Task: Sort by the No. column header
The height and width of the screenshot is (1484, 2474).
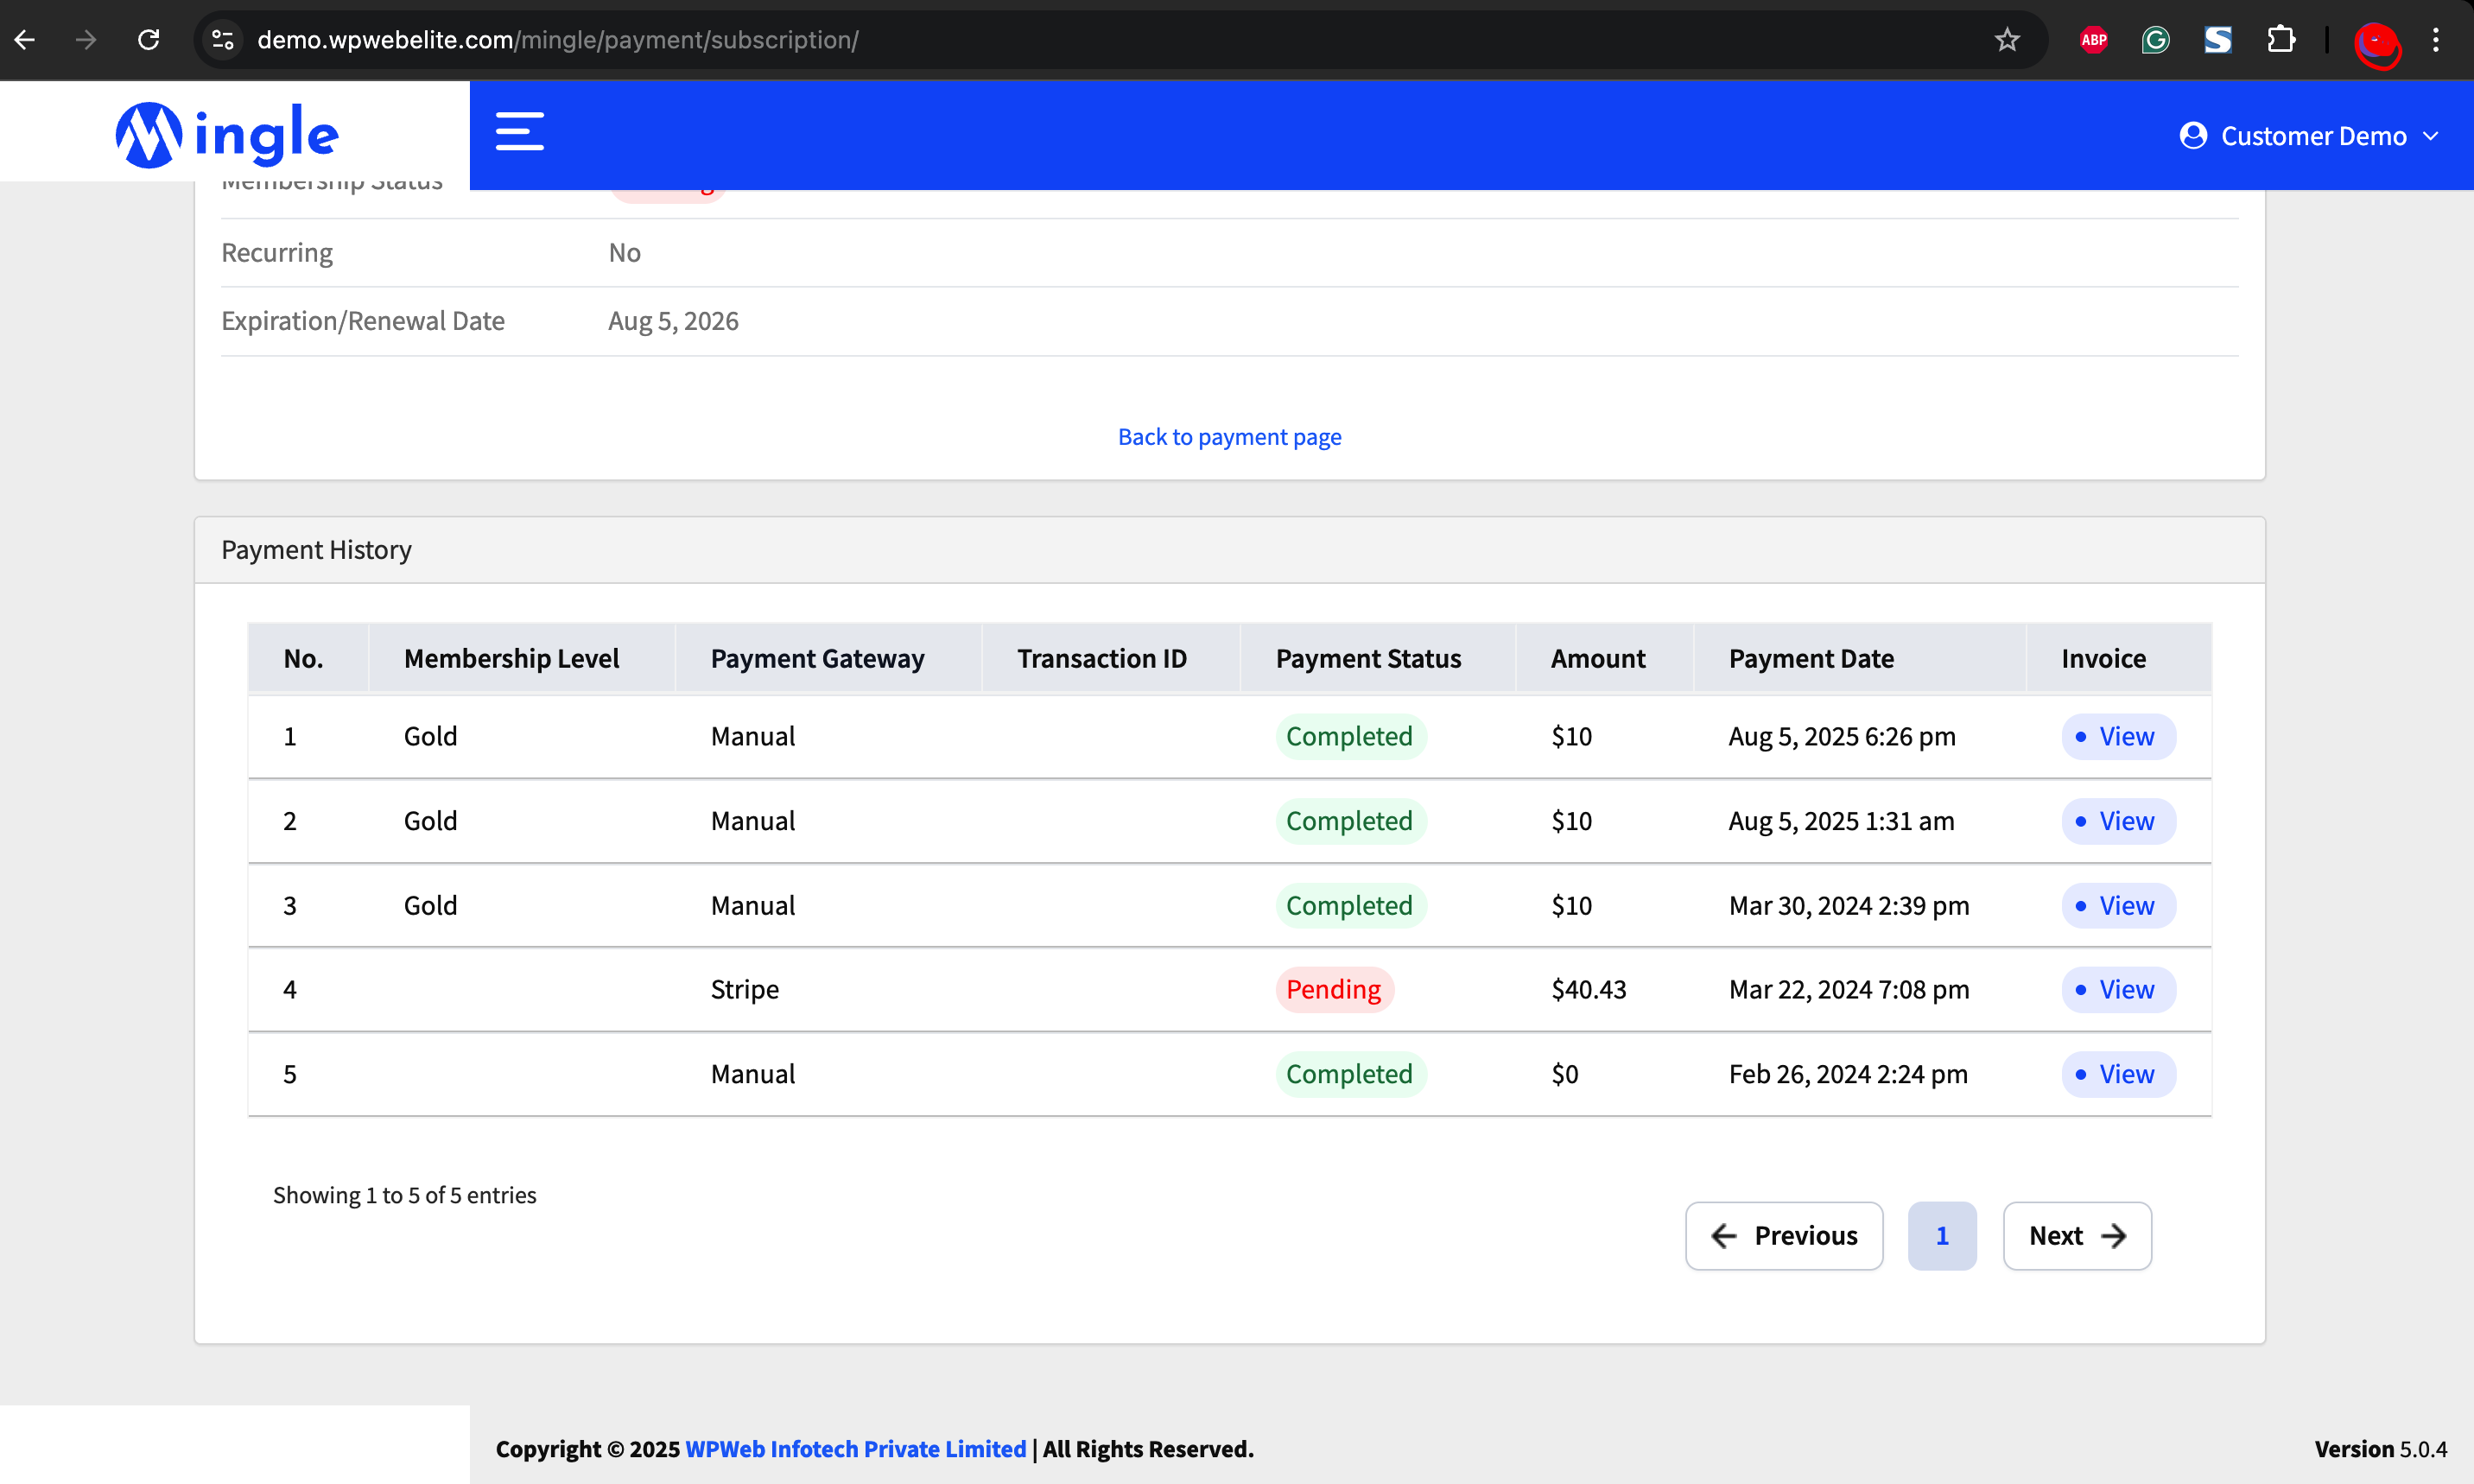Action: 308,658
